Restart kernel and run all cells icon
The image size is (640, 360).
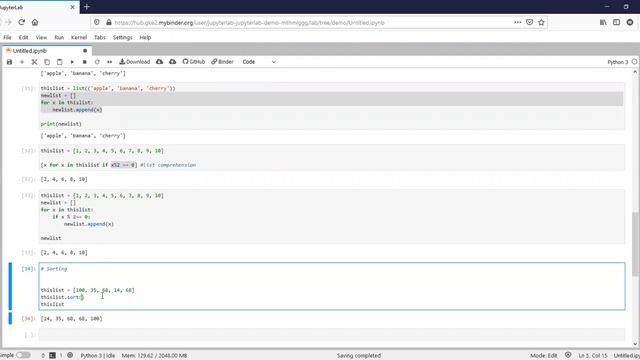pos(109,62)
